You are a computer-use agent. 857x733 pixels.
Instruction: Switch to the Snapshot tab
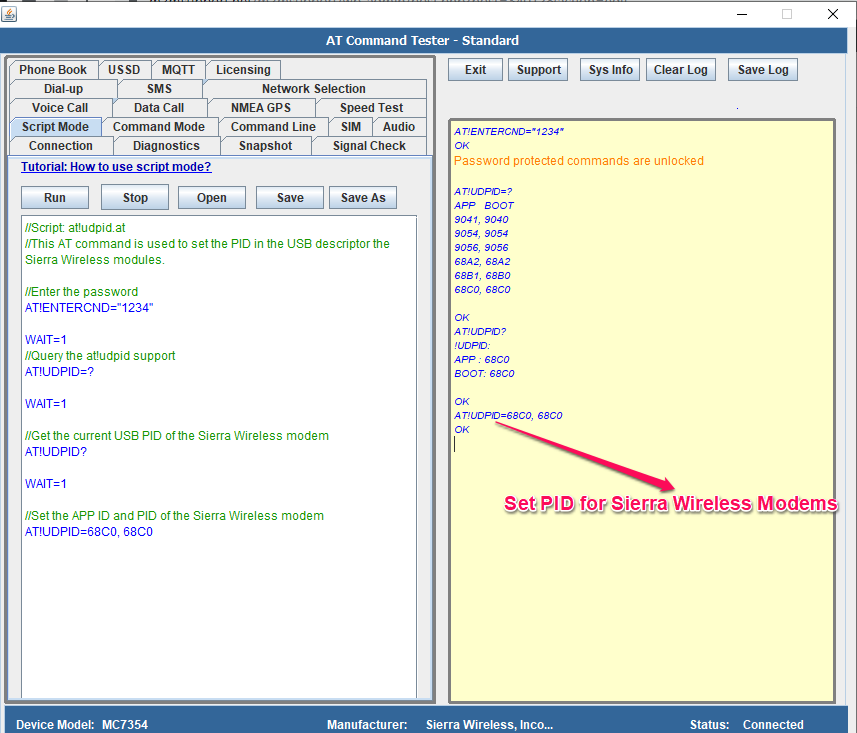(x=266, y=146)
